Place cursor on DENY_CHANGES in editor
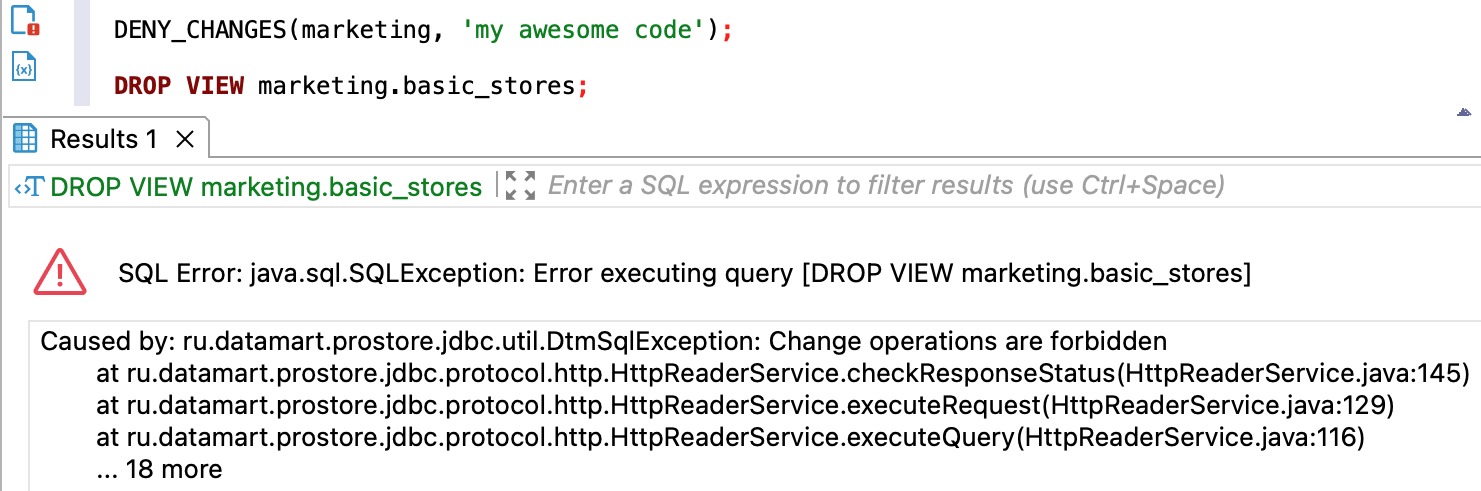The width and height of the screenshot is (1481, 491). coord(200,30)
